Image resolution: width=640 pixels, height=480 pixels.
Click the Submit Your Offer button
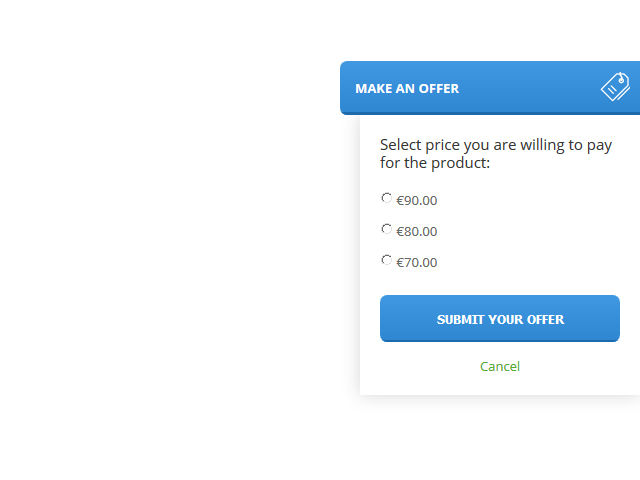[500, 318]
